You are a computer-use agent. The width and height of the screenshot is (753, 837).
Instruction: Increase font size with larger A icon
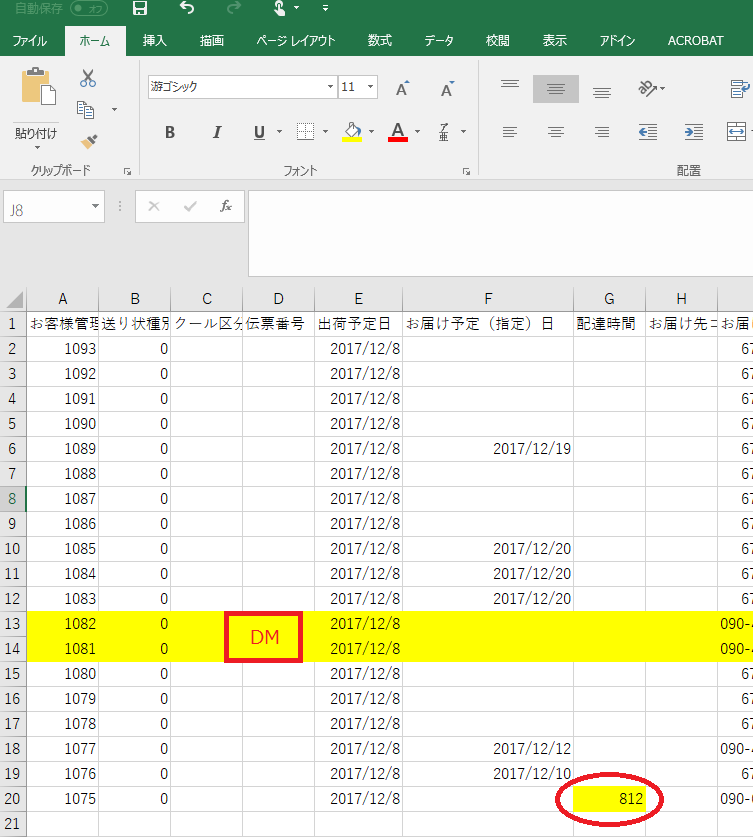pos(402,89)
